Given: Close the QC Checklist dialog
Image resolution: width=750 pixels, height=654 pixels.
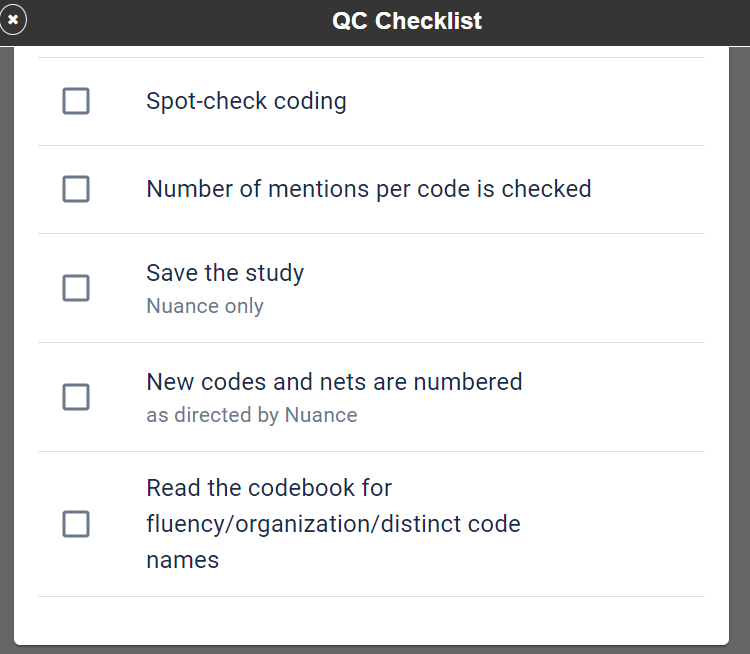Looking at the screenshot, I should [13, 20].
